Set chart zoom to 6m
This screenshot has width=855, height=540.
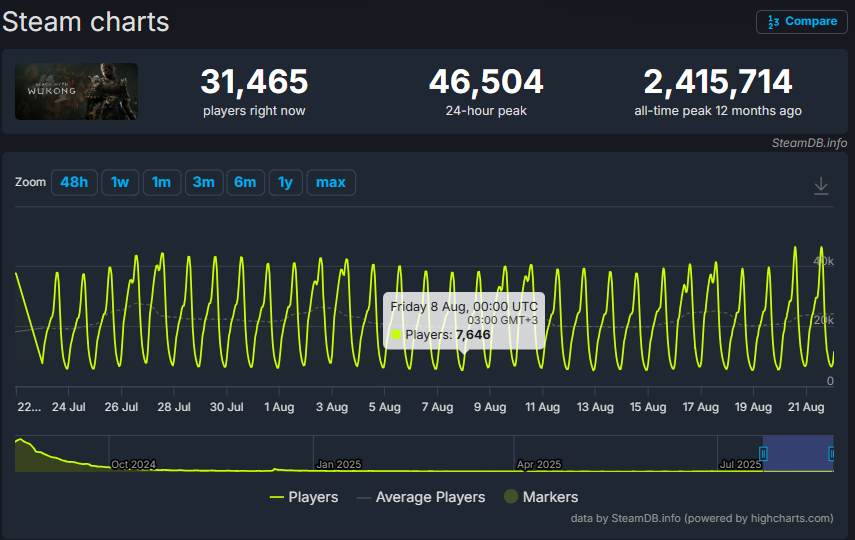tap(245, 182)
